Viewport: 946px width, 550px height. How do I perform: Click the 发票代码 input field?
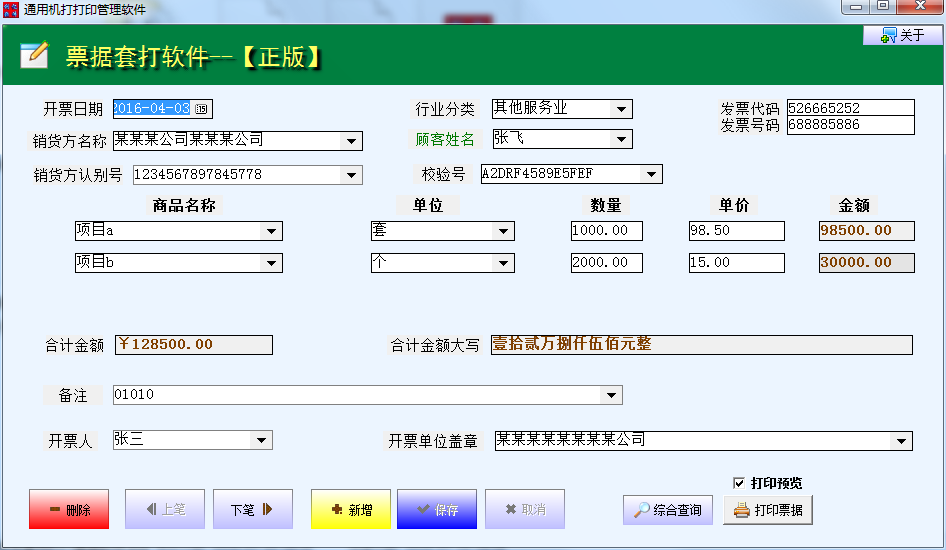(x=850, y=108)
